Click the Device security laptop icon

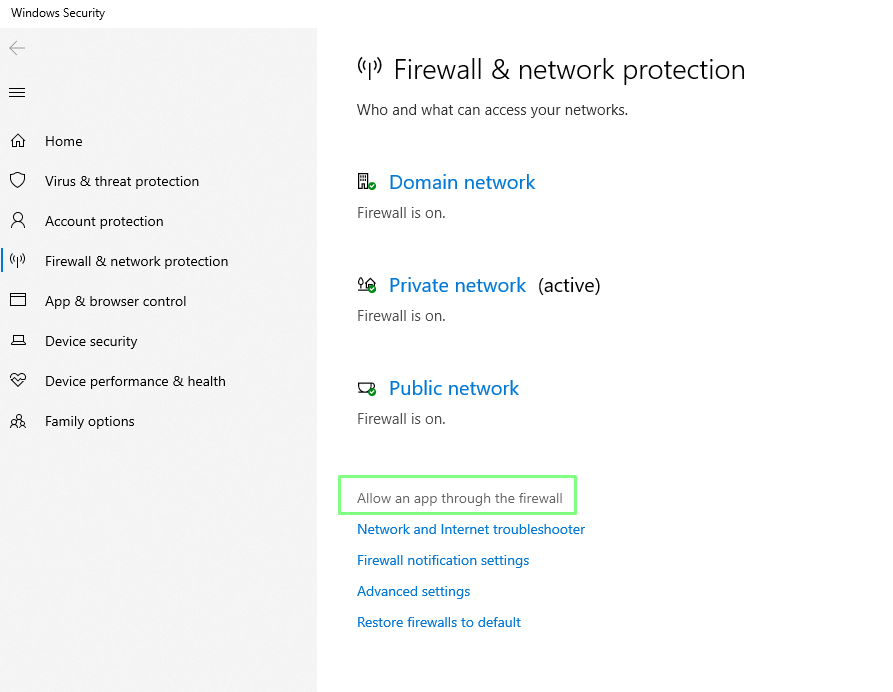(18, 341)
